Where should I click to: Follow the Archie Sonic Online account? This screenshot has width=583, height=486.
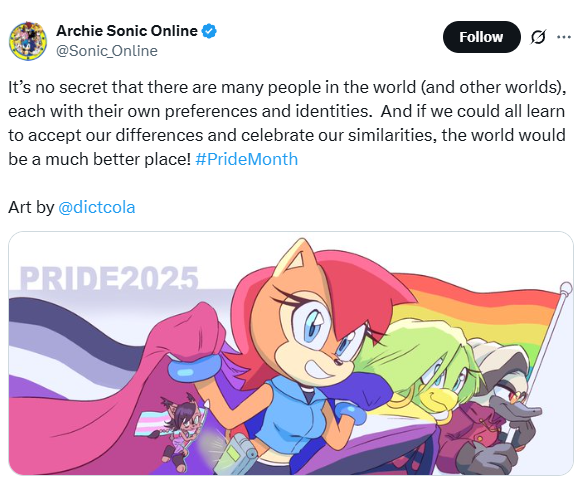tap(481, 37)
